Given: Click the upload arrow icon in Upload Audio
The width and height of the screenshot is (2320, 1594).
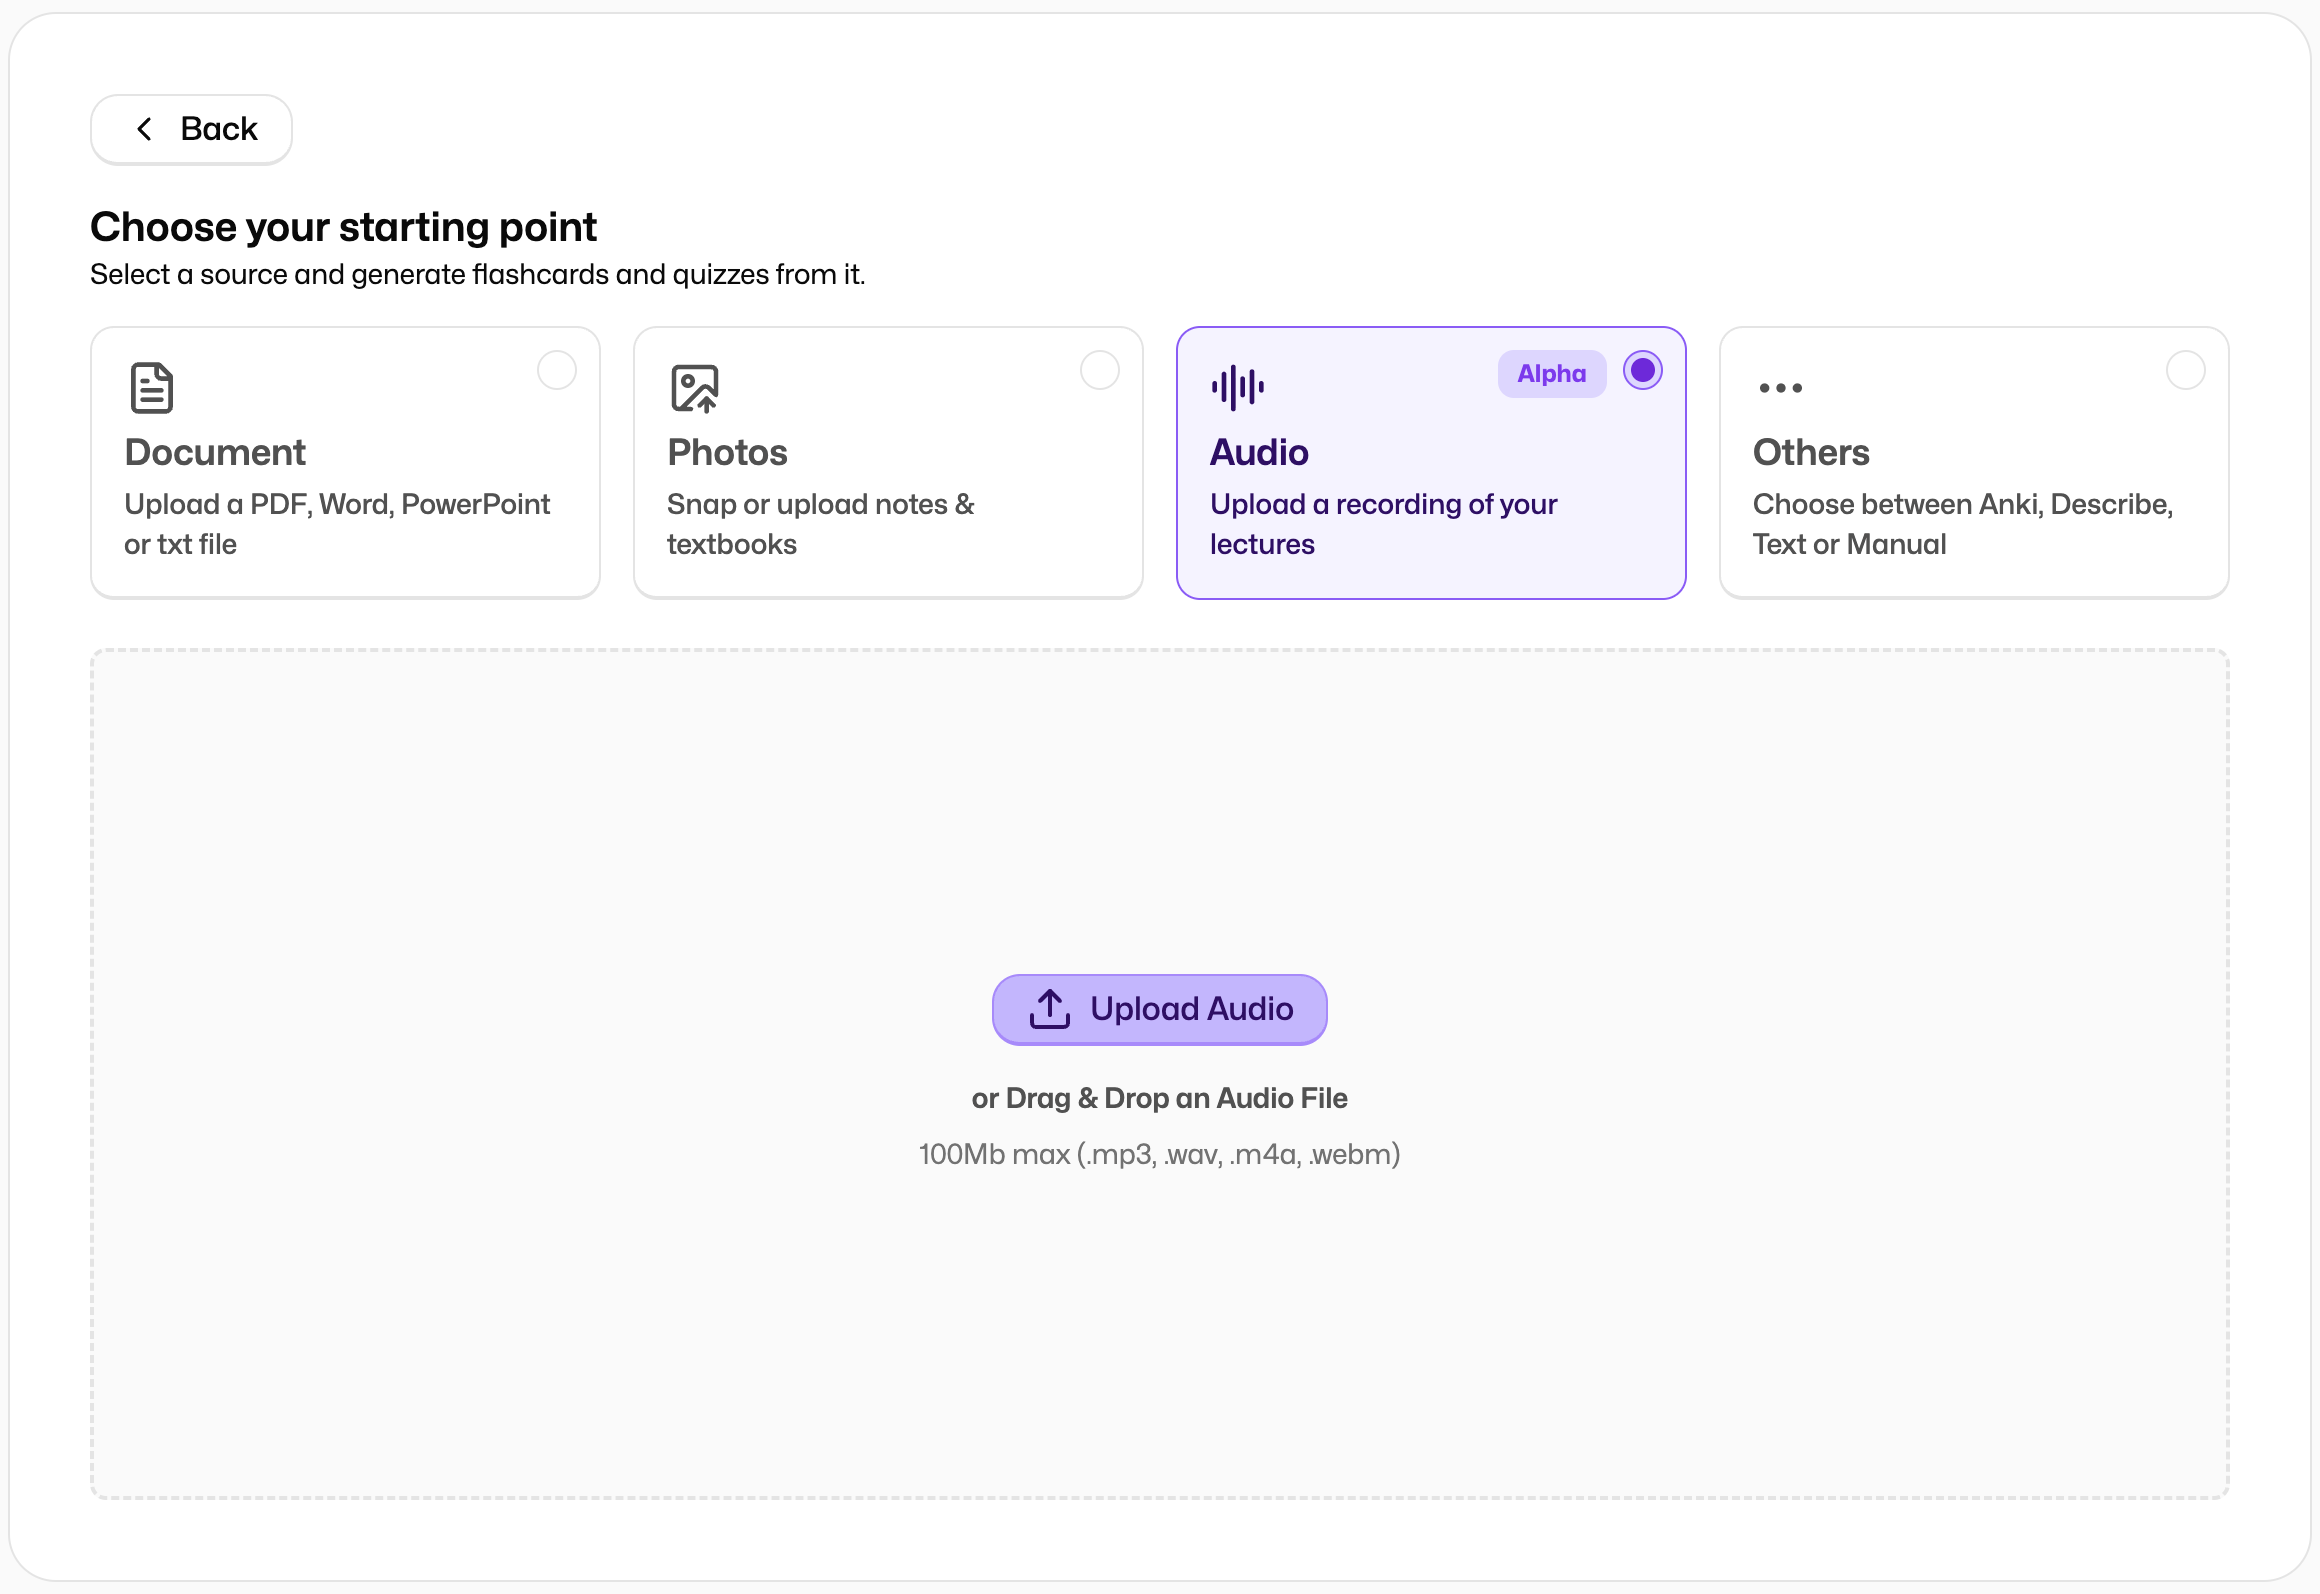Looking at the screenshot, I should [1050, 1009].
